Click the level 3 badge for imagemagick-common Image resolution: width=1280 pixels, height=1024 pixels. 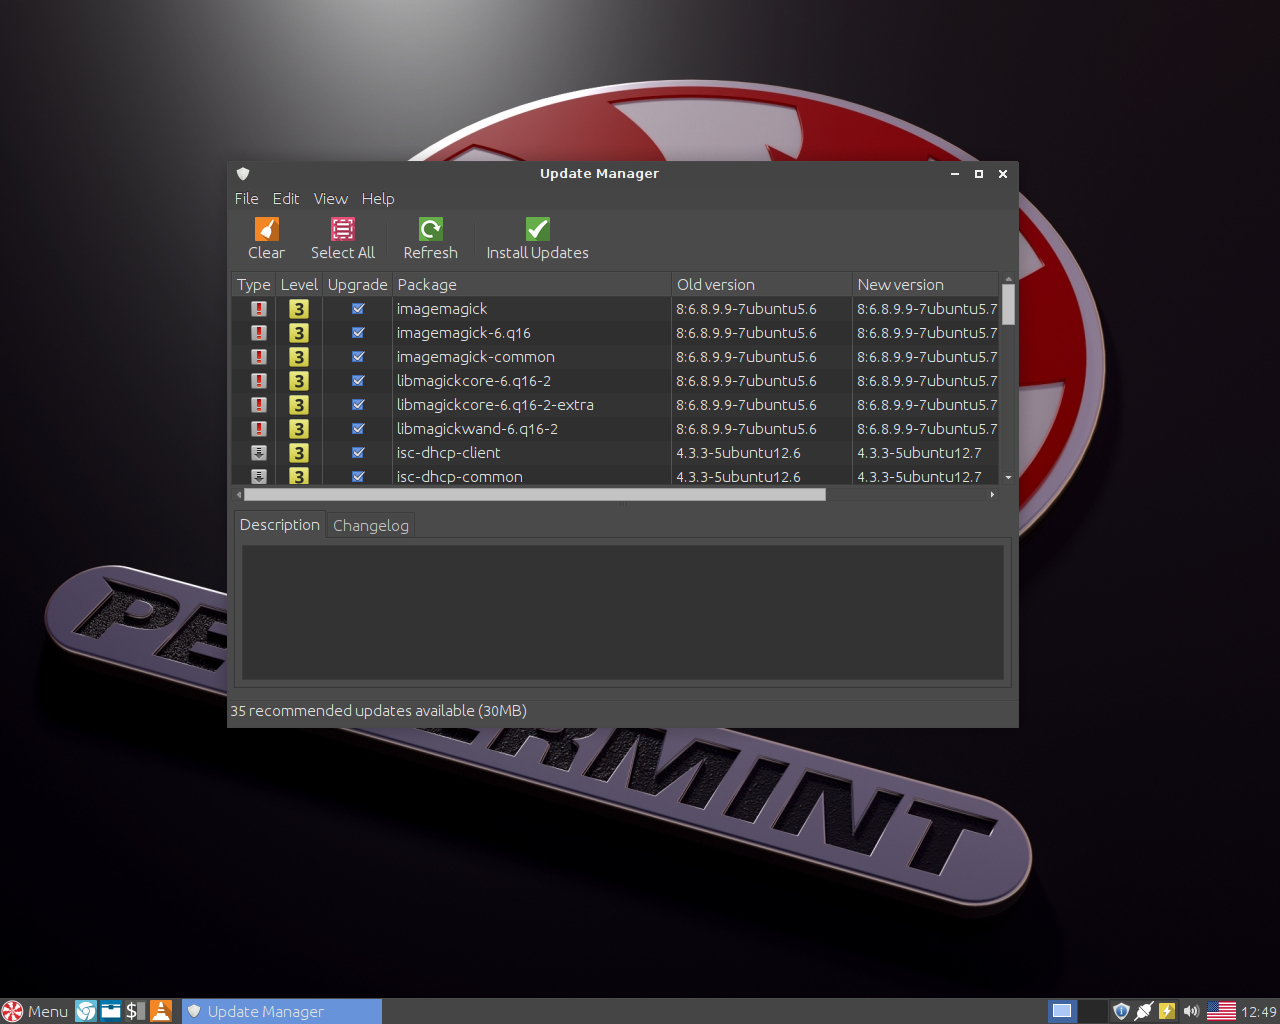(x=298, y=357)
